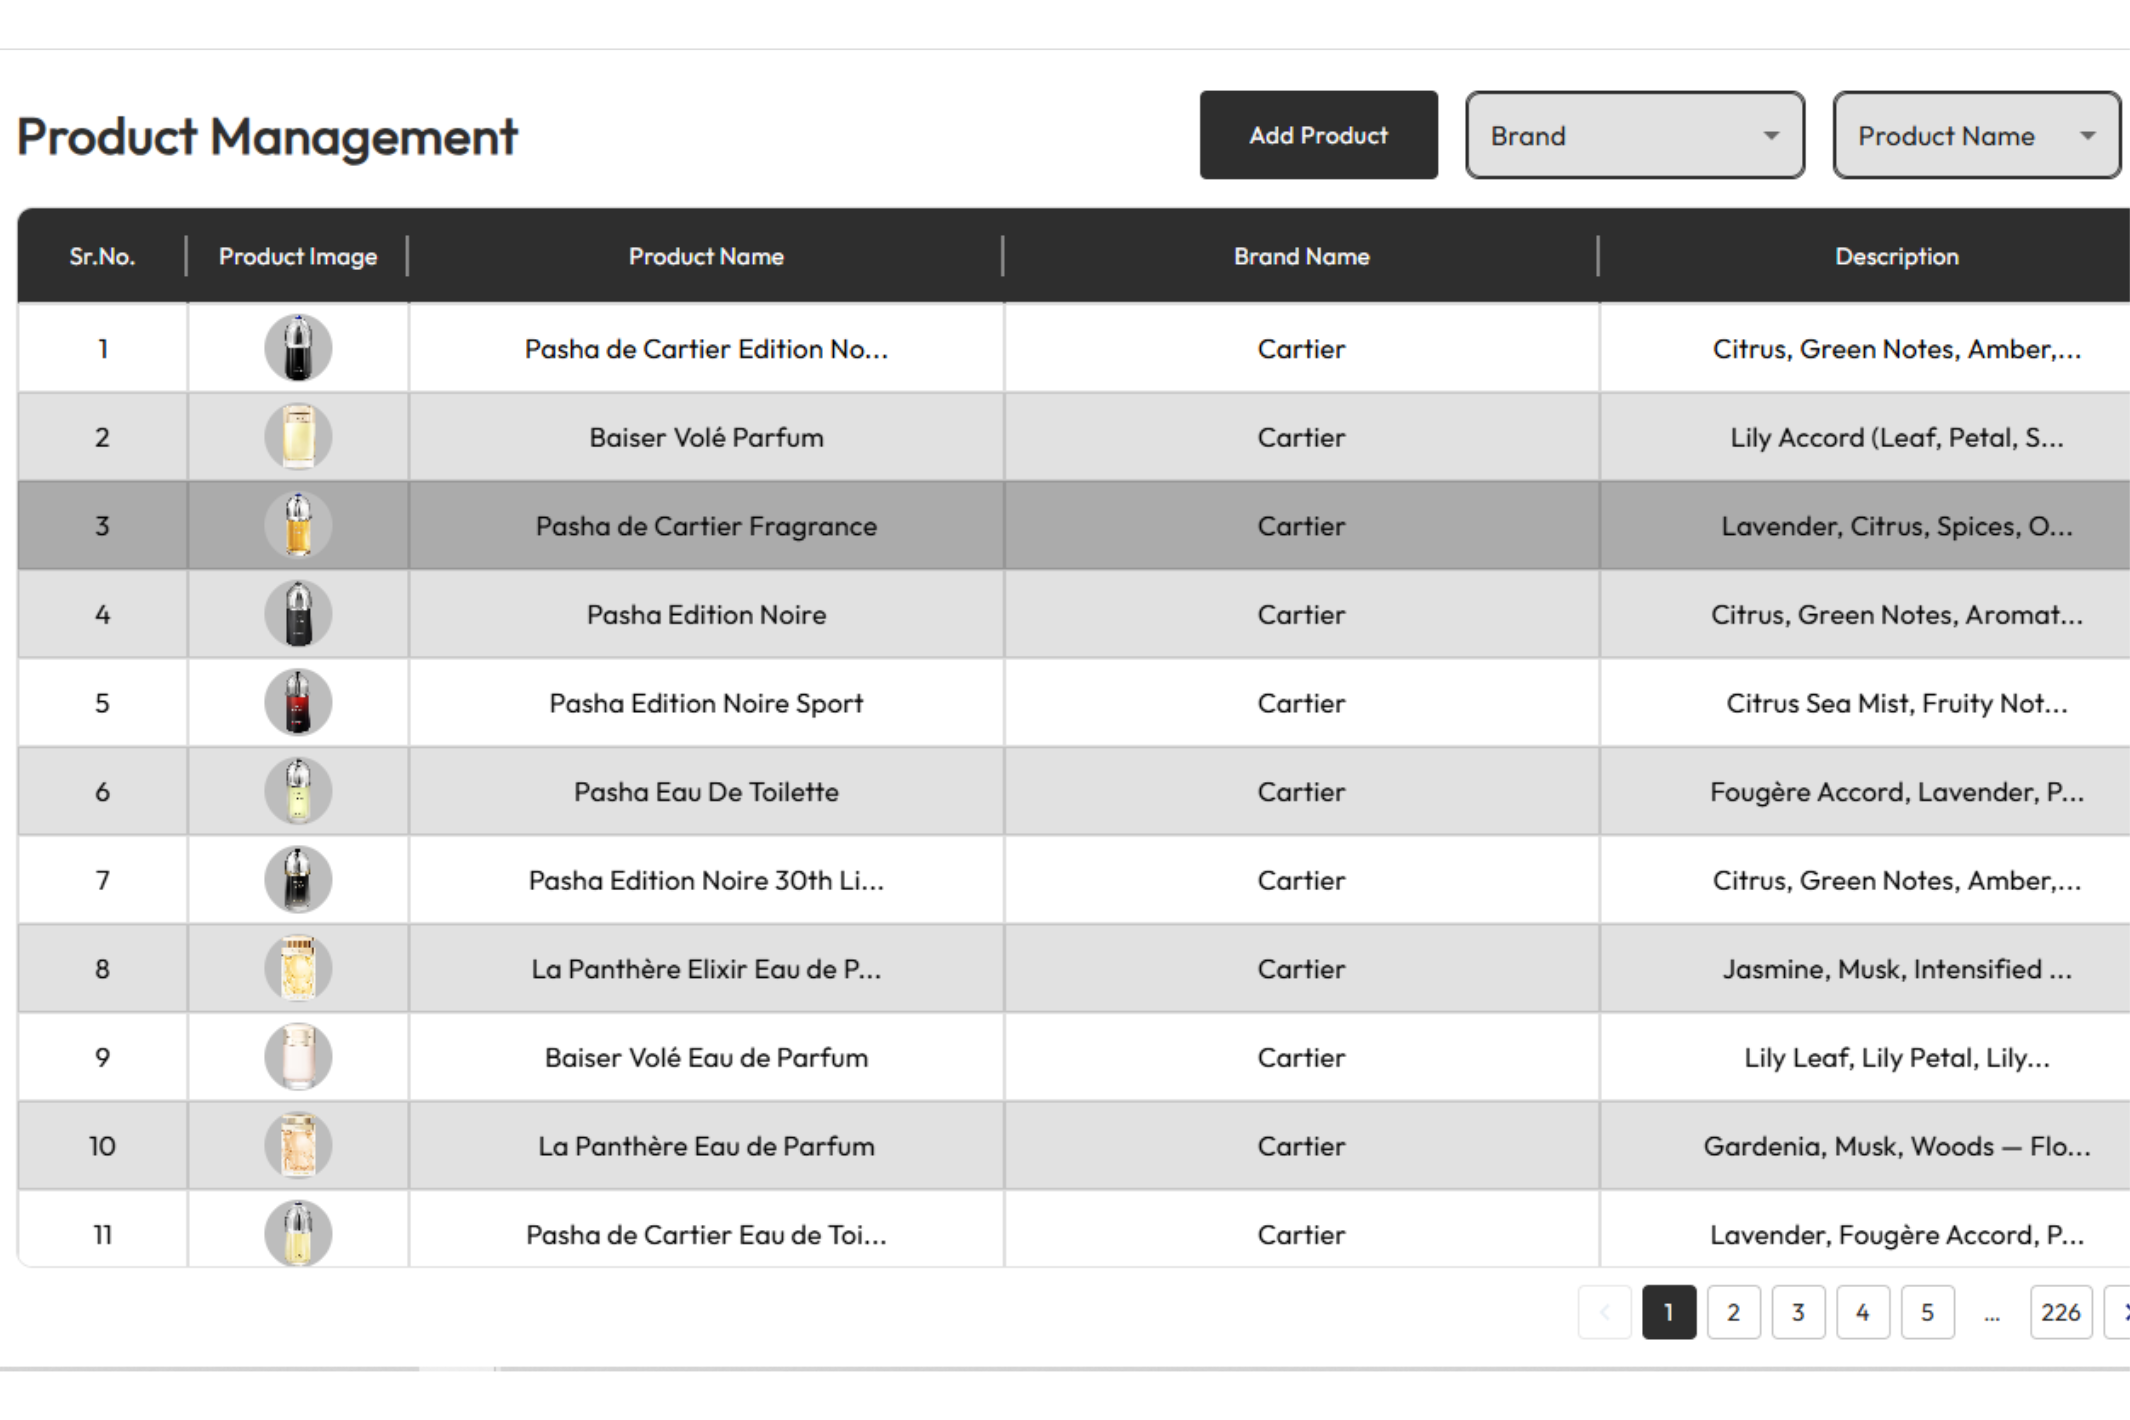The height and width of the screenshot is (1420, 2130).
Task: Click description Fougère Accord, Lavender, P...
Action: coord(1896,791)
